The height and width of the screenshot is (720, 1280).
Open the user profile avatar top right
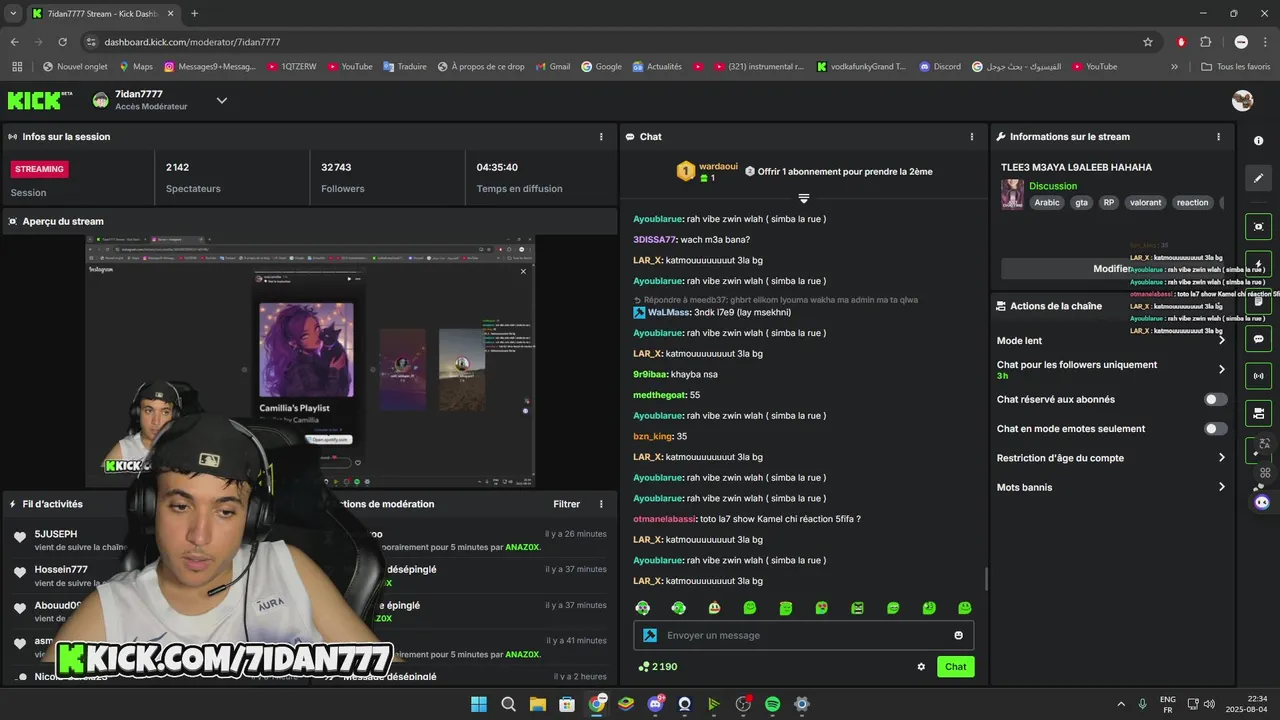point(1243,100)
